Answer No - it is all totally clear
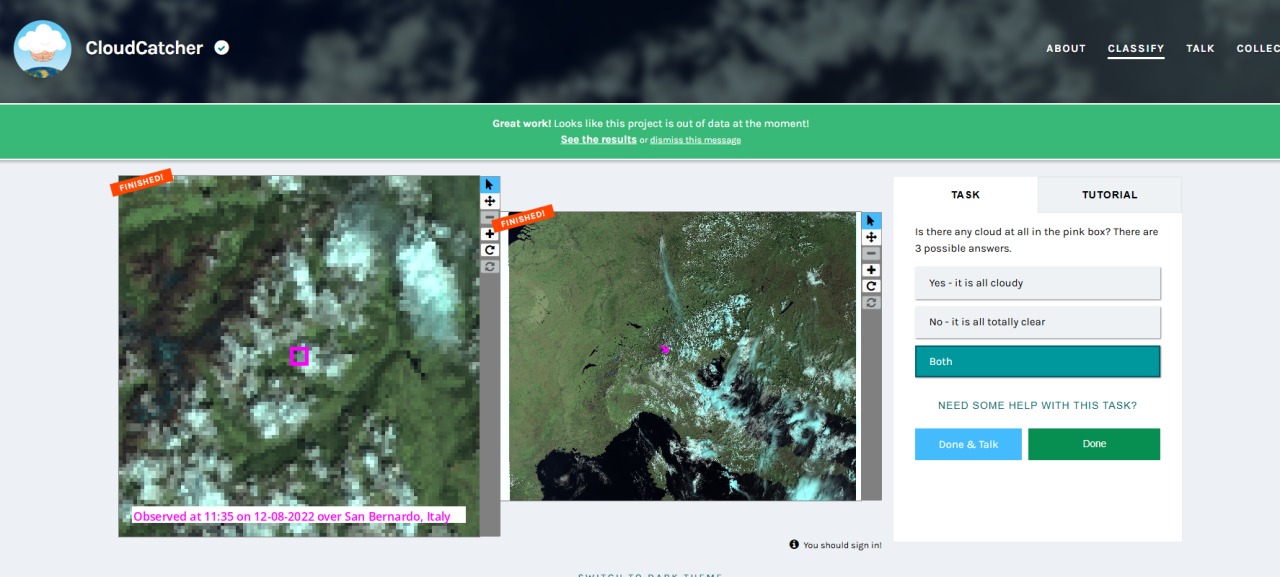 pyautogui.click(x=1038, y=322)
